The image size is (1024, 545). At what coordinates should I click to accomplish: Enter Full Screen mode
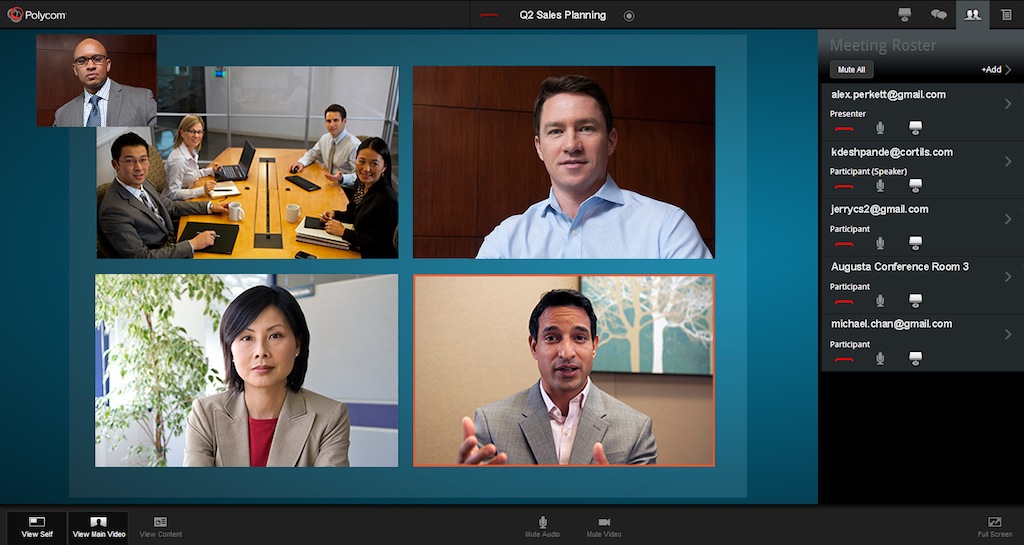click(x=994, y=527)
